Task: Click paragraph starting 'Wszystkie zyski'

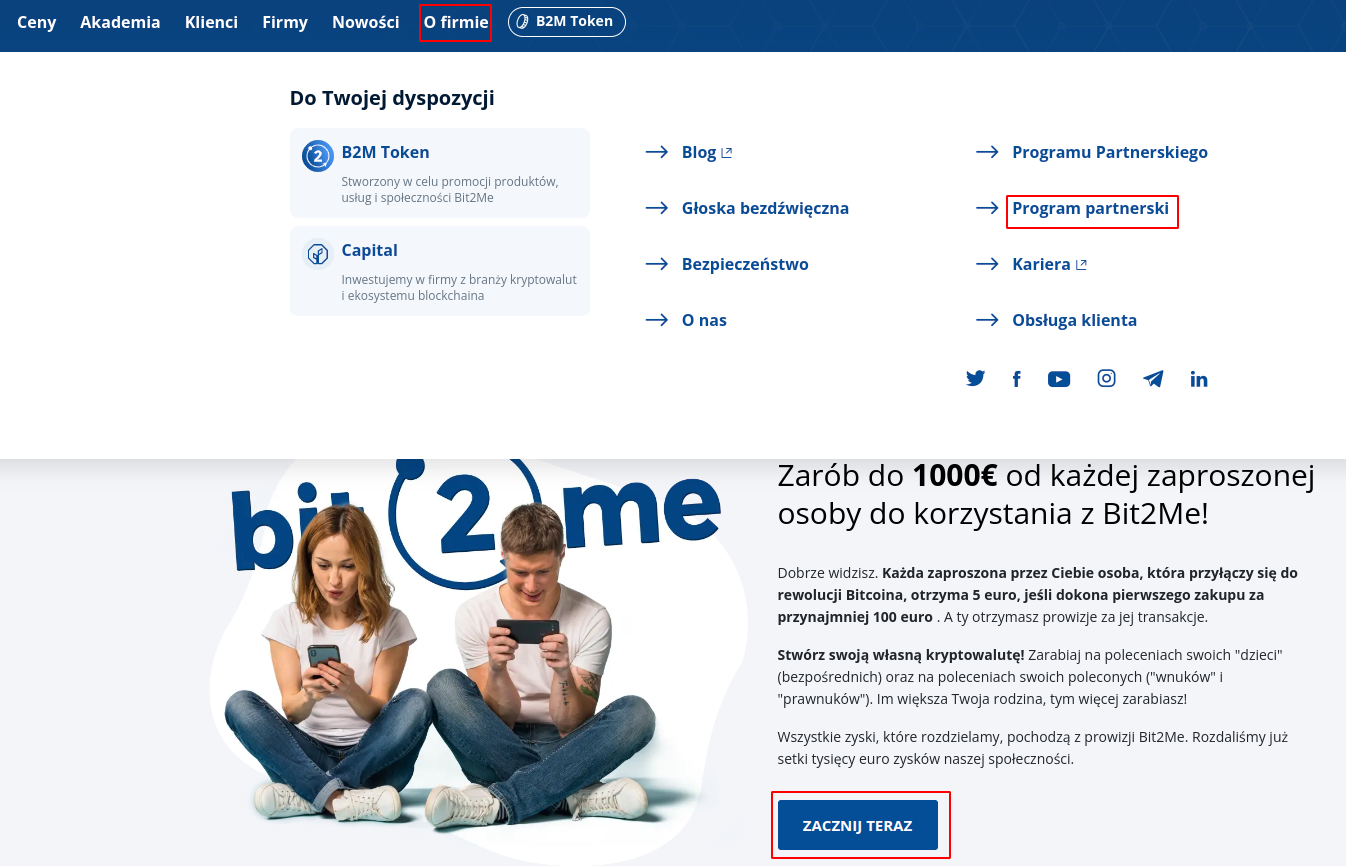Action: (x=1032, y=748)
